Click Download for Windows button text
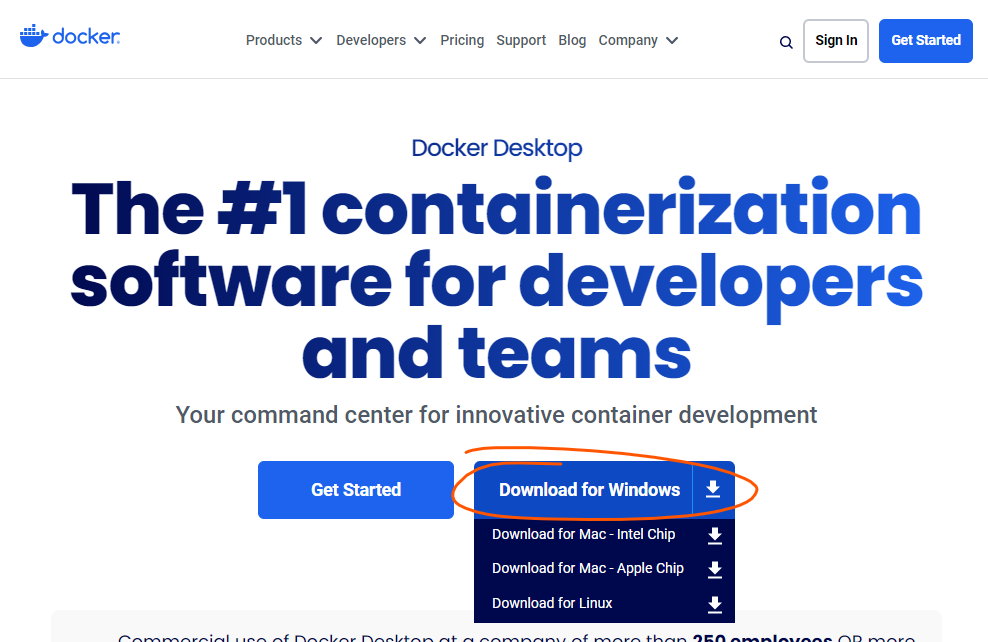The width and height of the screenshot is (988, 642). tap(589, 490)
